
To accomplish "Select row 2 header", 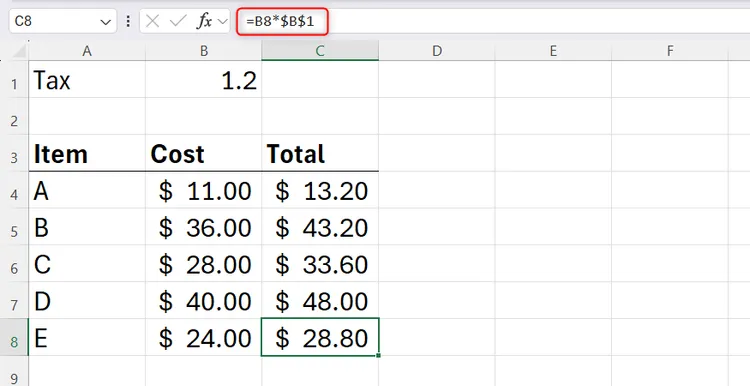I will point(14,116).
